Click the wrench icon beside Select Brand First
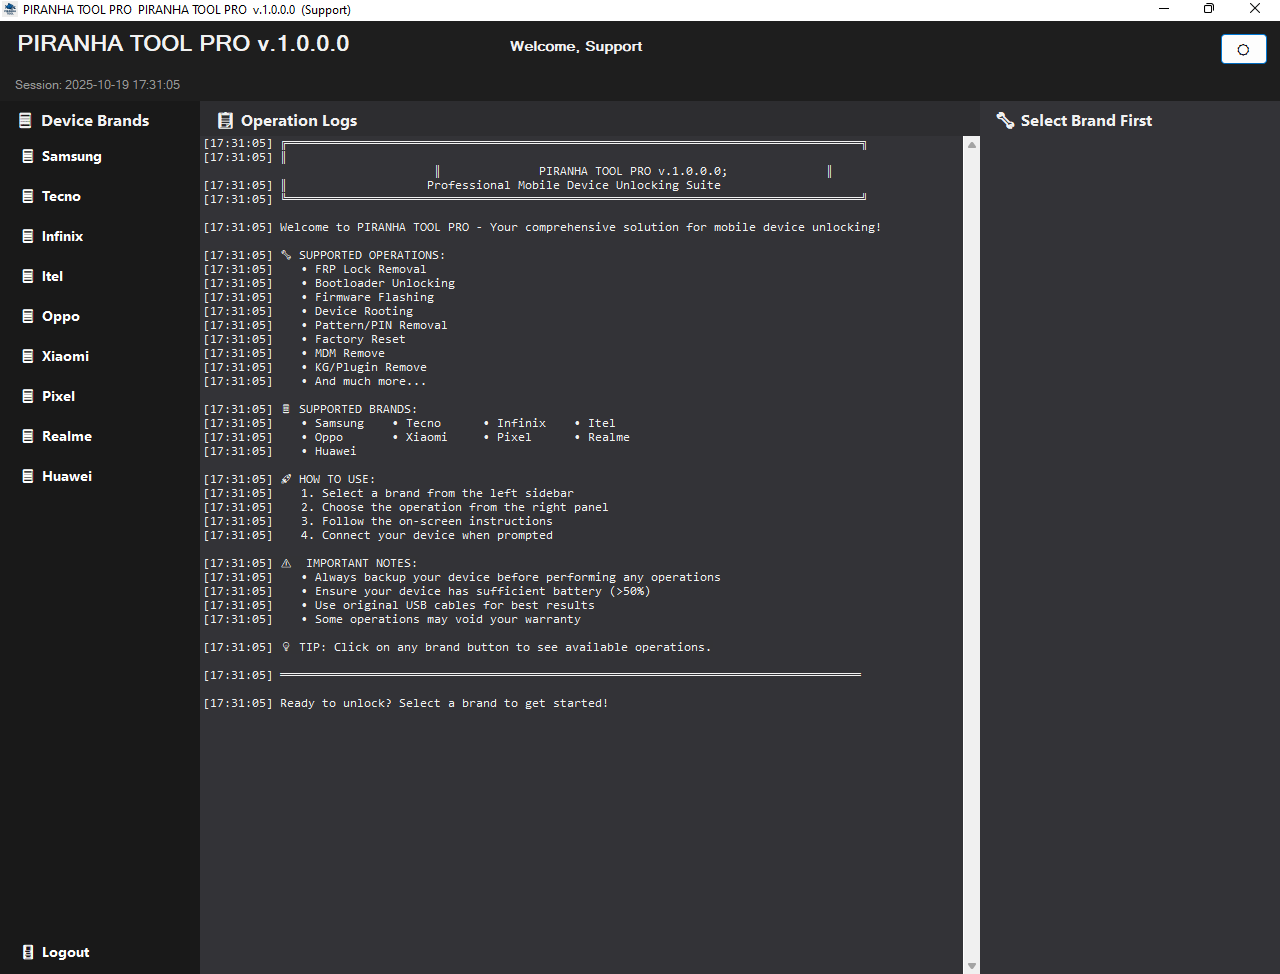The image size is (1280, 974). pos(1005,121)
